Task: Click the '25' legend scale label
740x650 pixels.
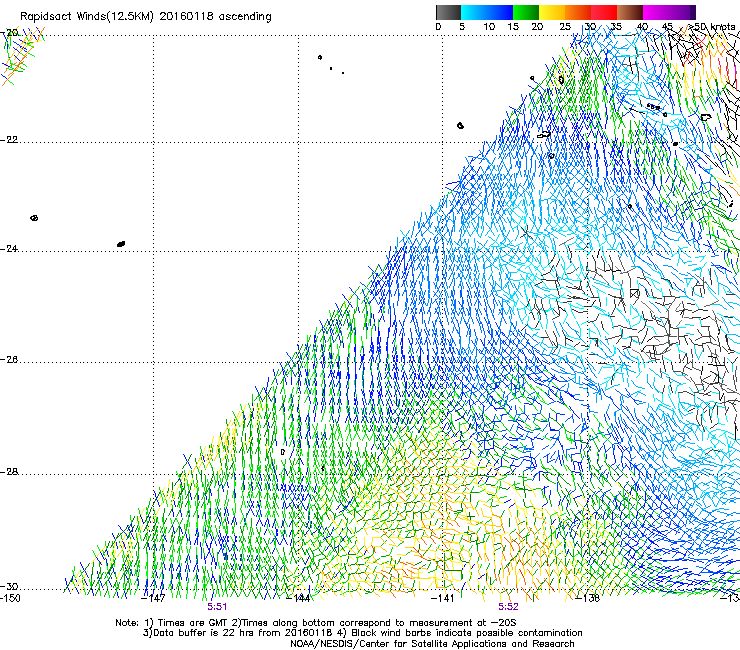Action: 565,27
